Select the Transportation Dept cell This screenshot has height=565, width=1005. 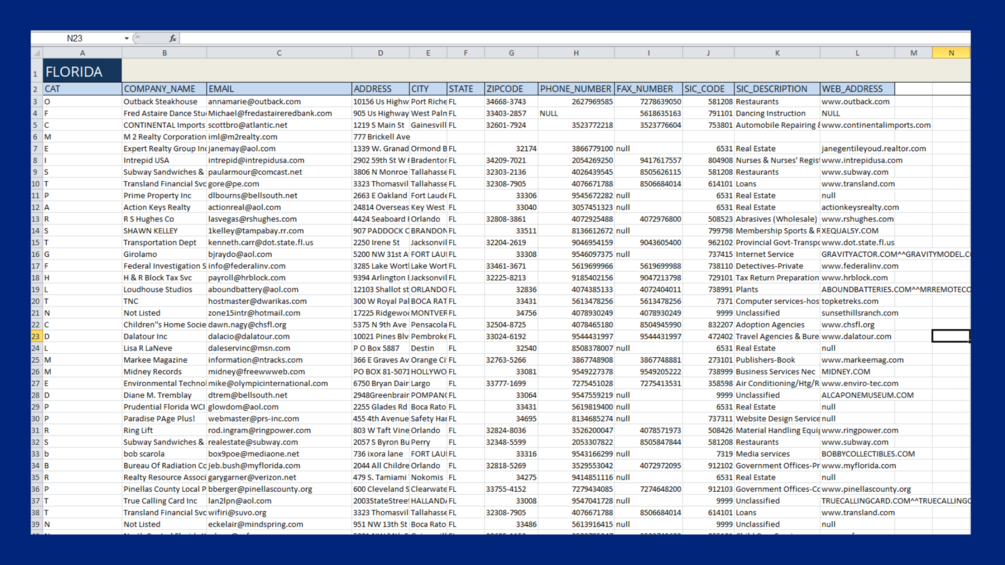pos(164,242)
